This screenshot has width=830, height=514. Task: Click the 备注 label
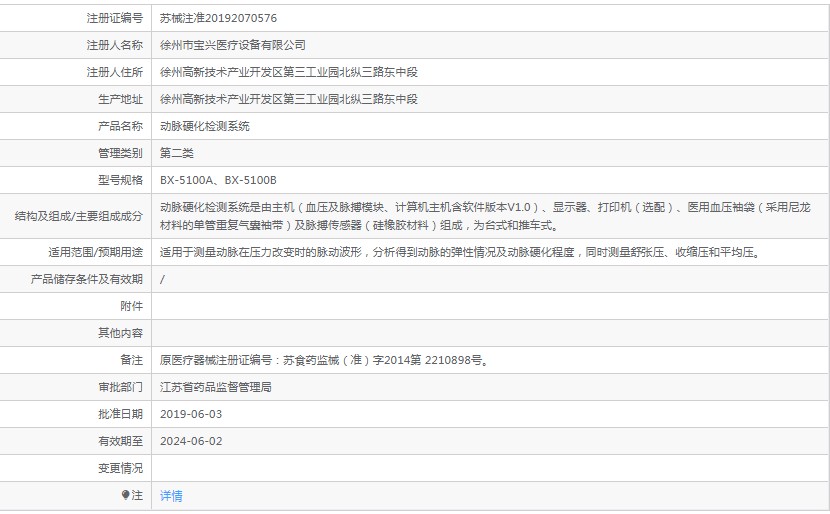pyautogui.click(x=131, y=360)
